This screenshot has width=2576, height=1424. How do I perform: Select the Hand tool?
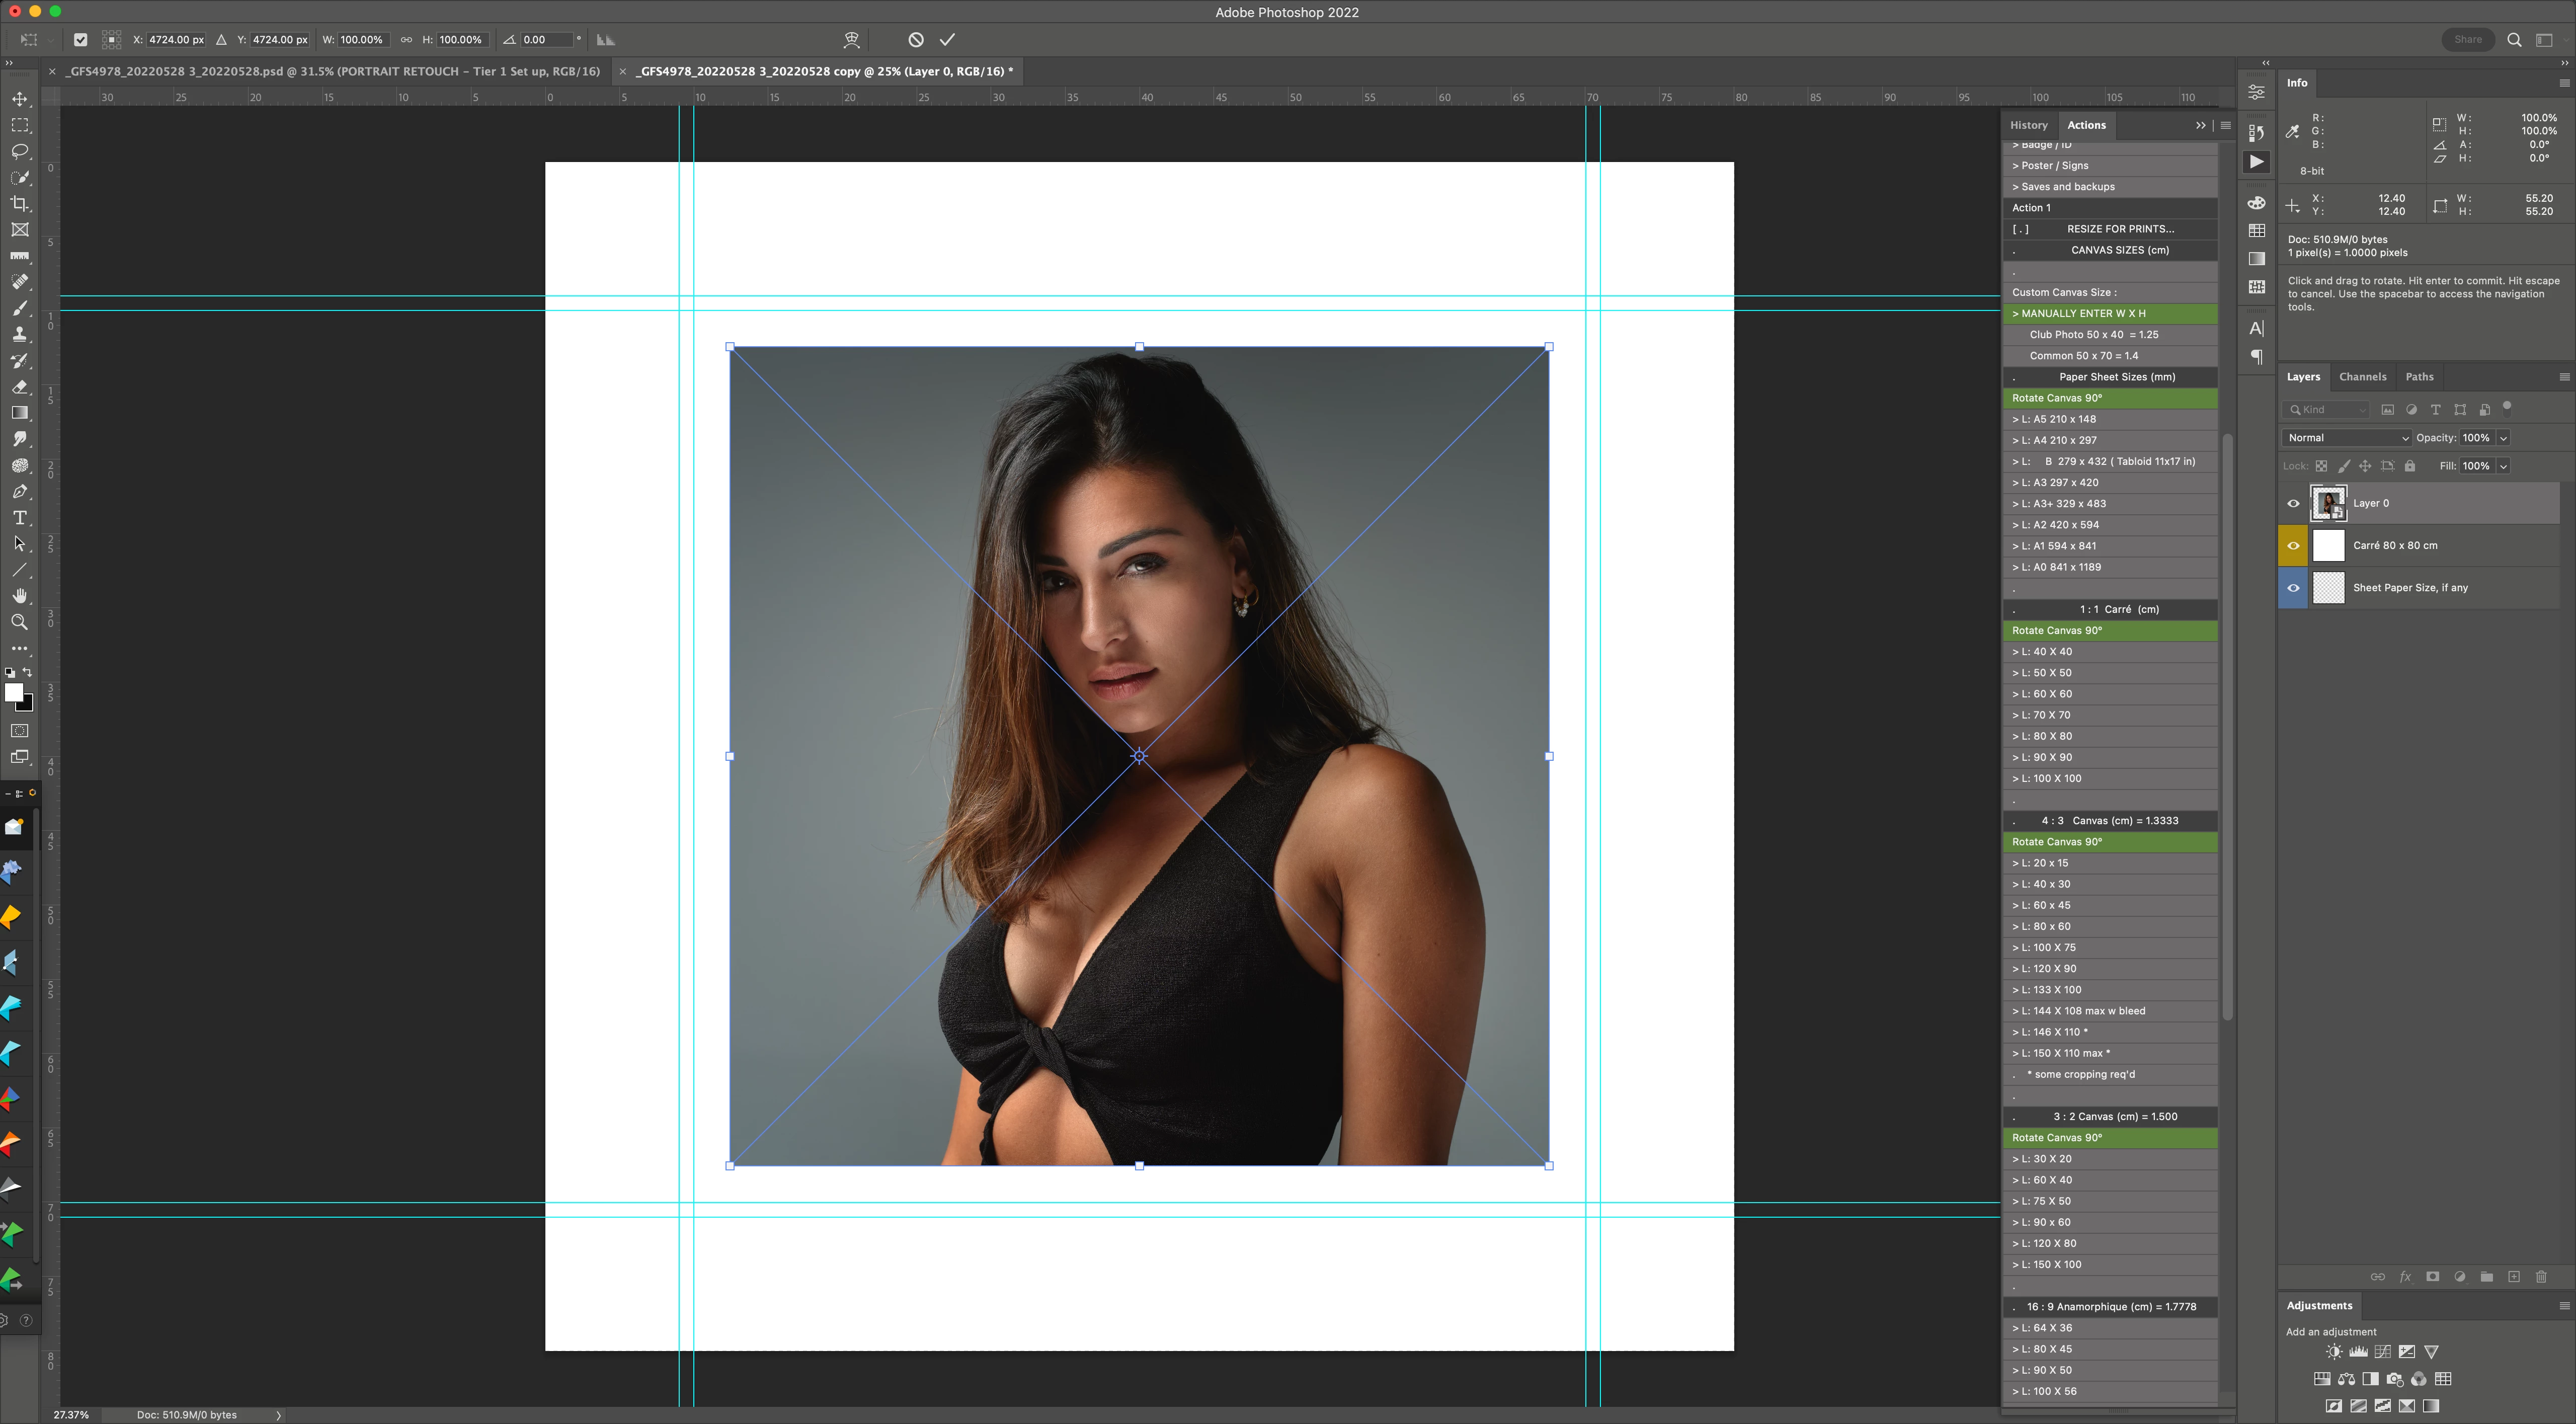coord(19,595)
